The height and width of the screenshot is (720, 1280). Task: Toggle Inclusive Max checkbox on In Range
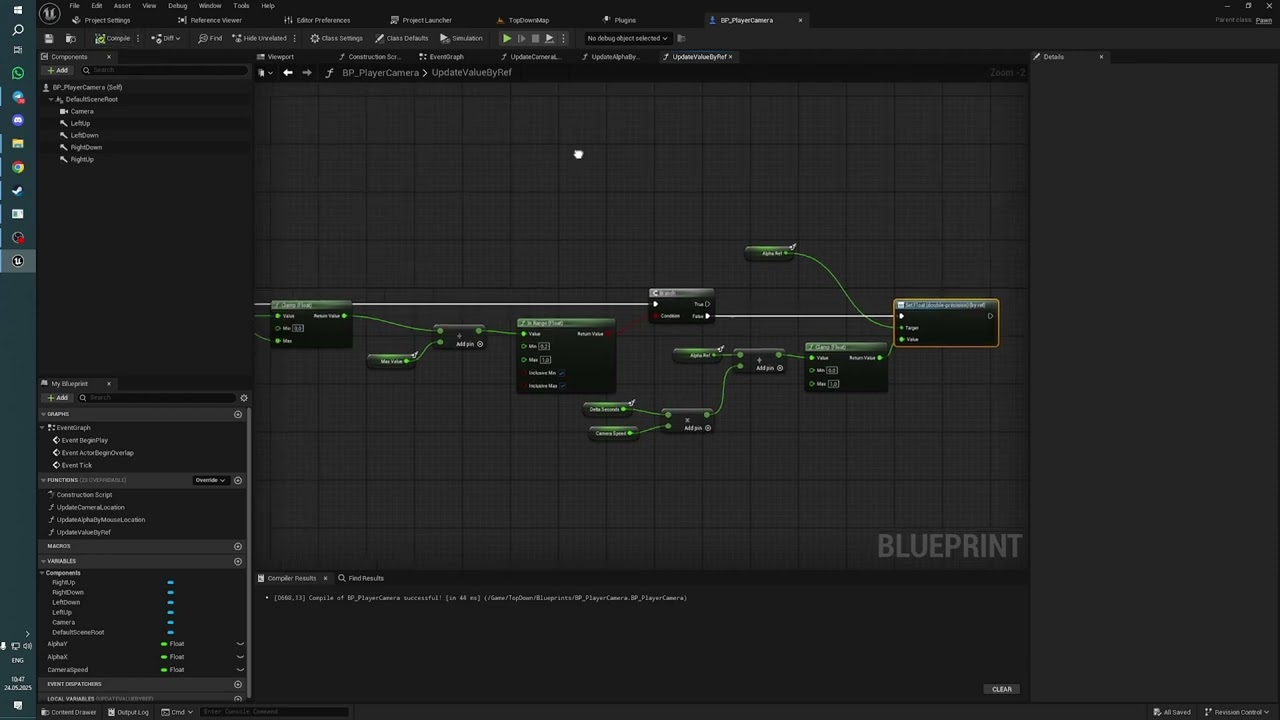(564, 386)
